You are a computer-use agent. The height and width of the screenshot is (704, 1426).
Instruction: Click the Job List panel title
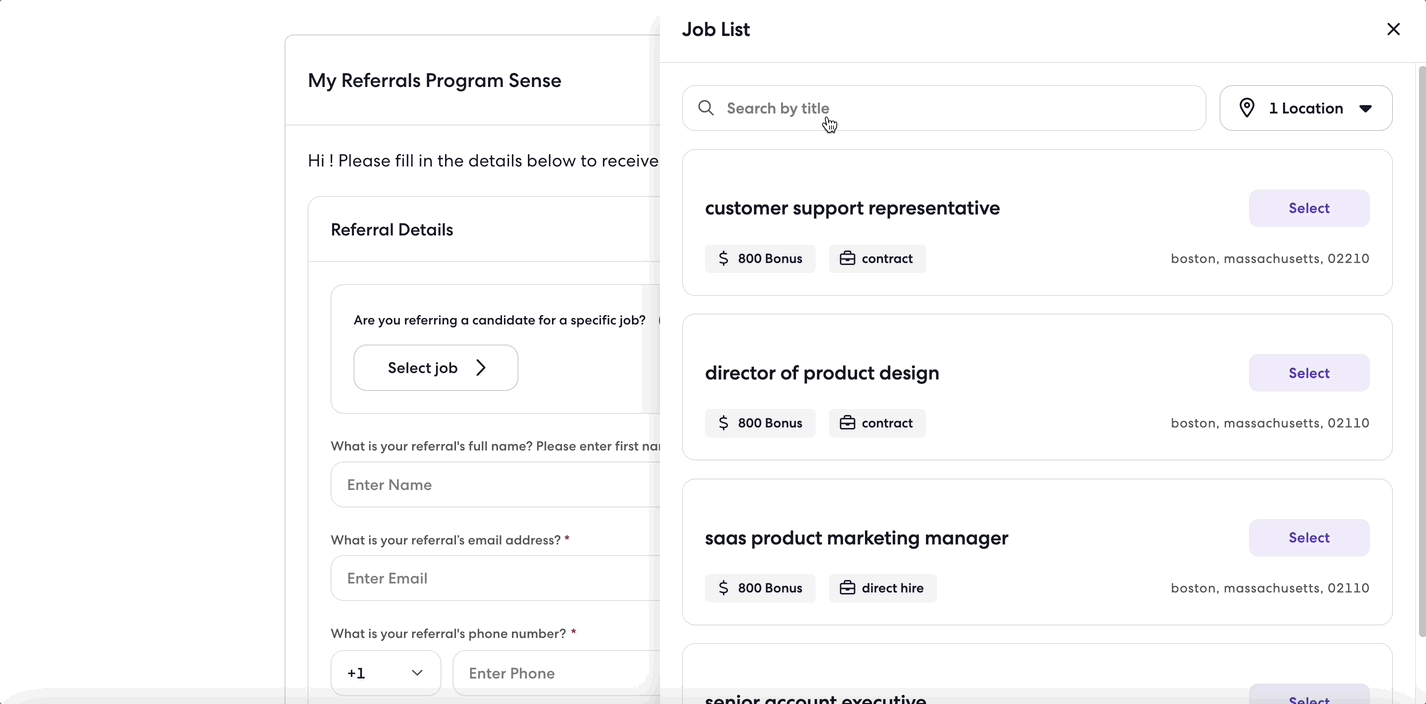pyautogui.click(x=716, y=29)
